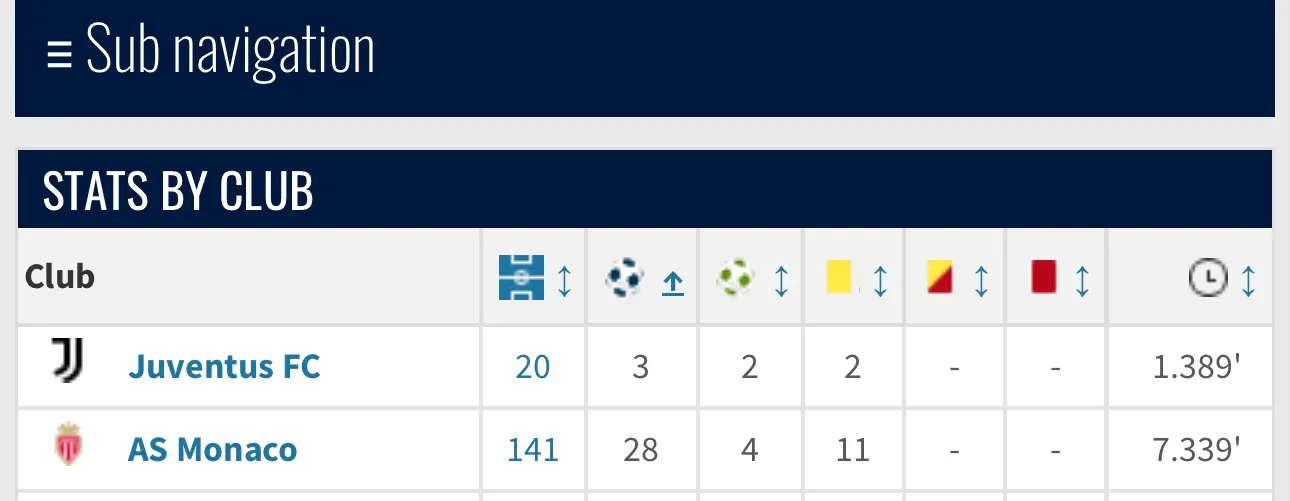
Task: Open AS Monaco 141 appearances link
Action: (x=533, y=450)
